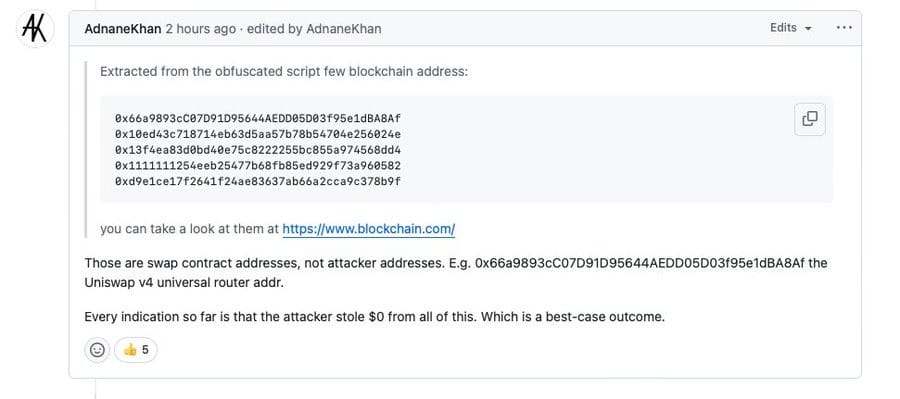This screenshot has width=900, height=399.
Task: Toggle the thumbs-up reaction with 5 votes
Action: click(135, 350)
